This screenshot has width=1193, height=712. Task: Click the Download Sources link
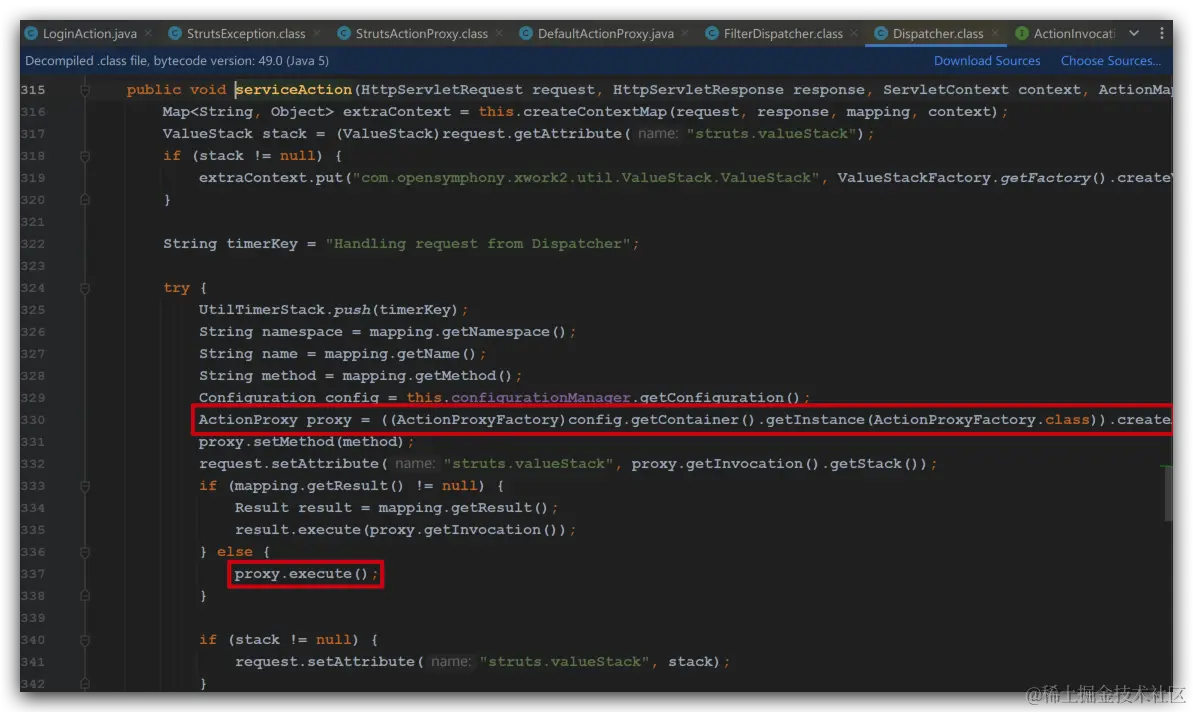pos(987,61)
